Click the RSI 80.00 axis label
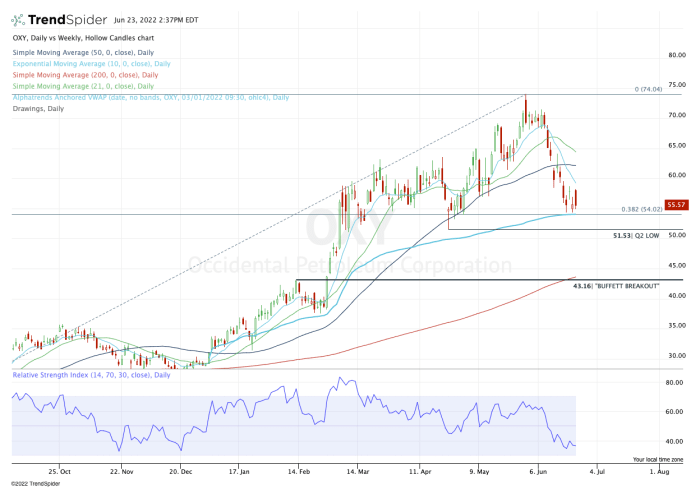Screen dimensions: 700x489 (x=674, y=383)
